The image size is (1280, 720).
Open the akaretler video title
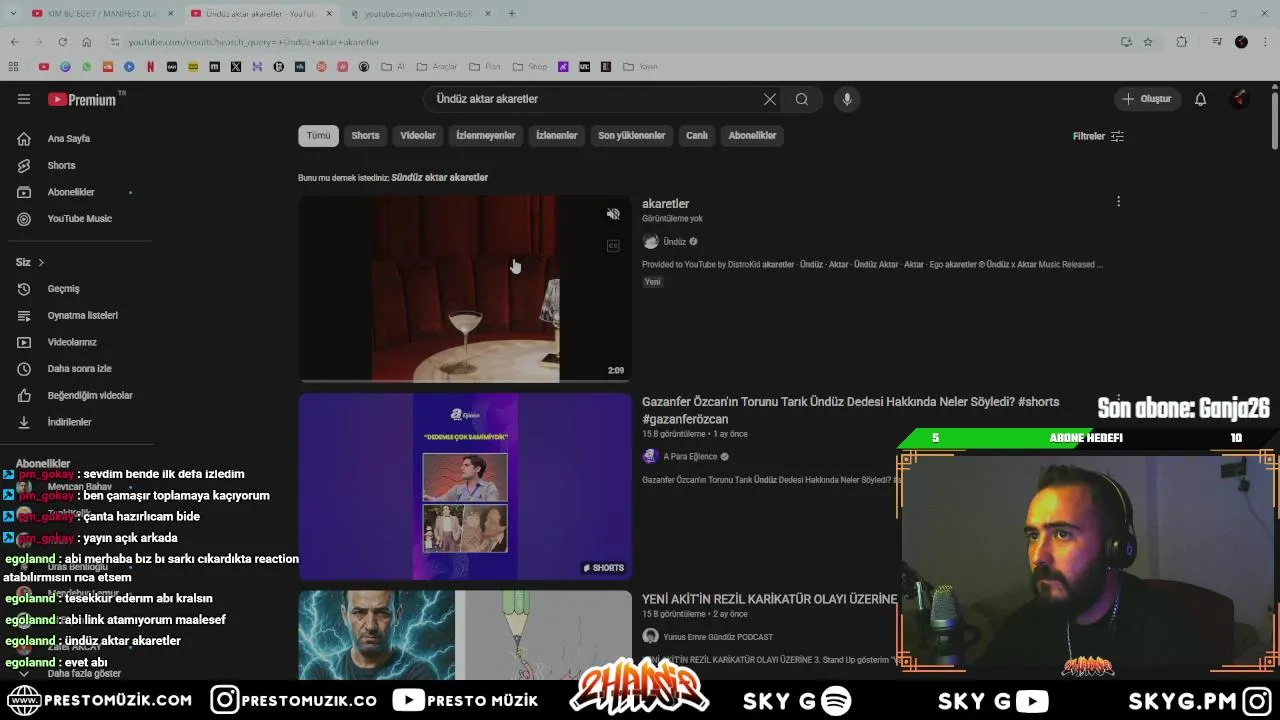coord(666,204)
